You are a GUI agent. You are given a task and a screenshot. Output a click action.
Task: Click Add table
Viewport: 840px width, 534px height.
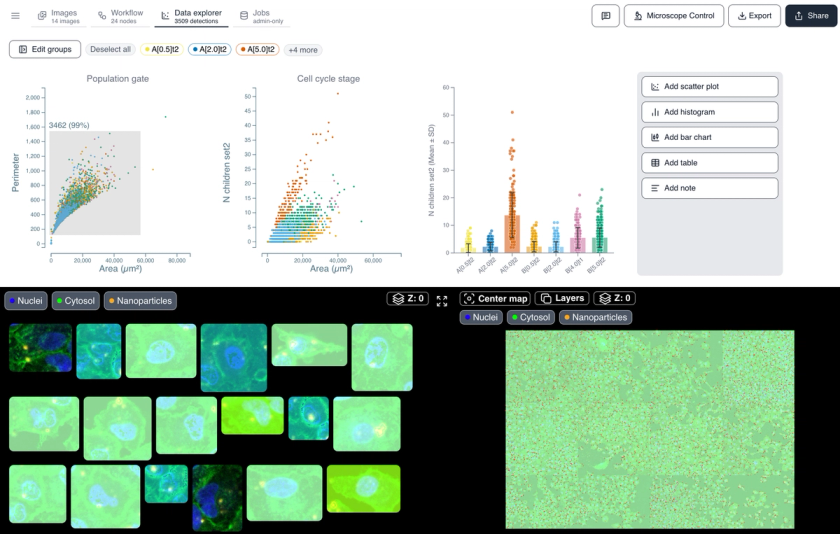coord(710,163)
